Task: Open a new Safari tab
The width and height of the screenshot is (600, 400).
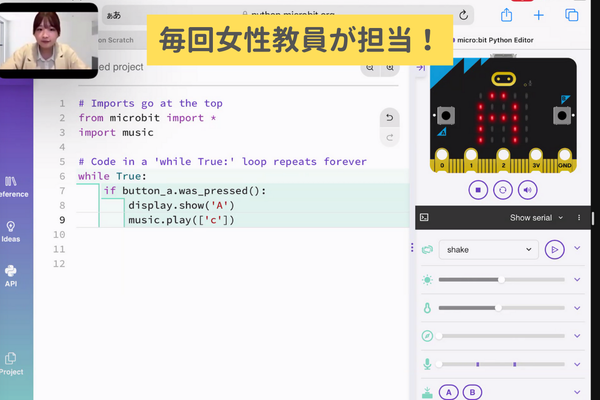Action: click(538, 15)
